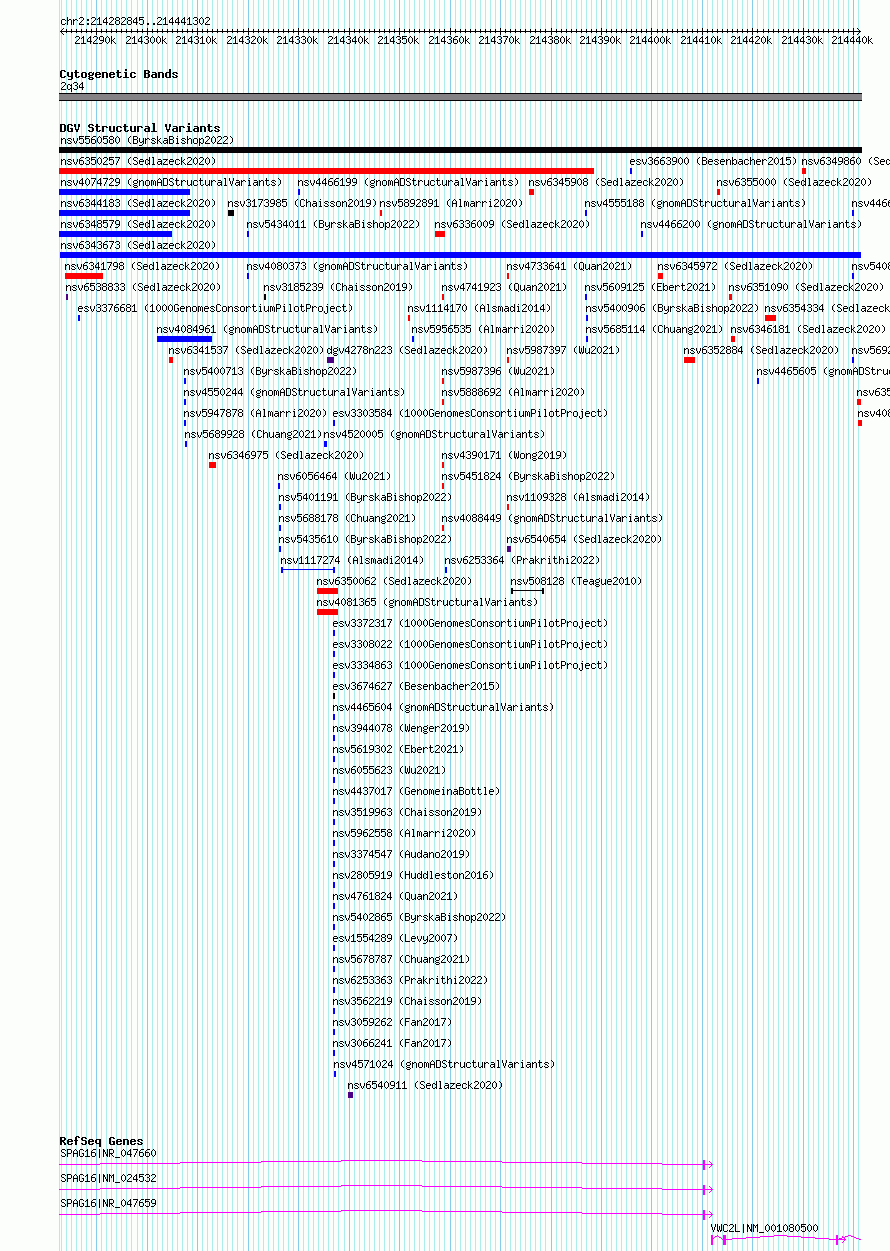890x1251 pixels.
Task: Click the esv3663900 (Besenbacher2015) label
Action: [713, 161]
